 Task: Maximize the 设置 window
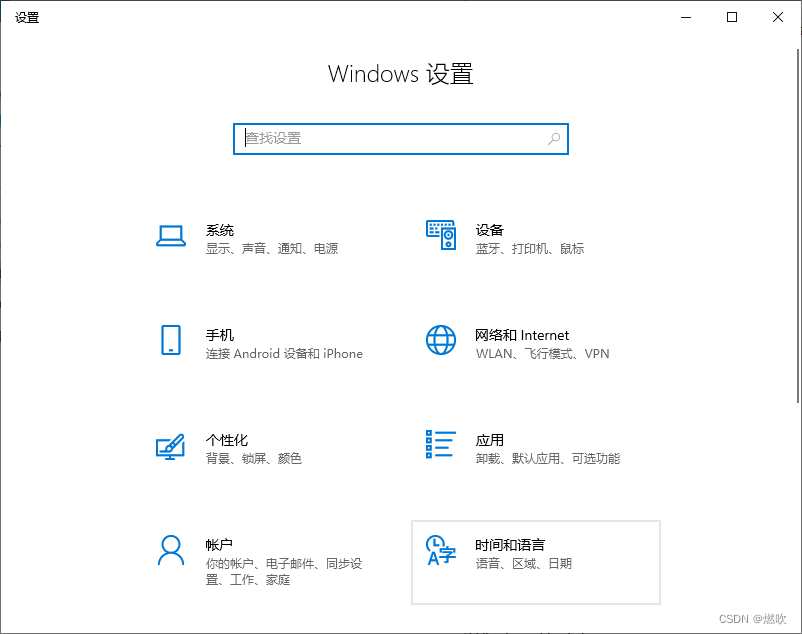click(x=732, y=17)
